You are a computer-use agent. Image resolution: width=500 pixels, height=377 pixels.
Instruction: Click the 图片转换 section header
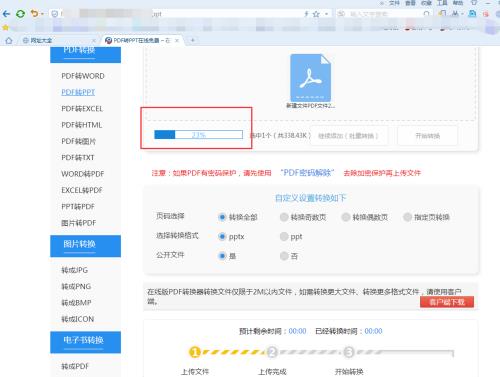(x=85, y=246)
